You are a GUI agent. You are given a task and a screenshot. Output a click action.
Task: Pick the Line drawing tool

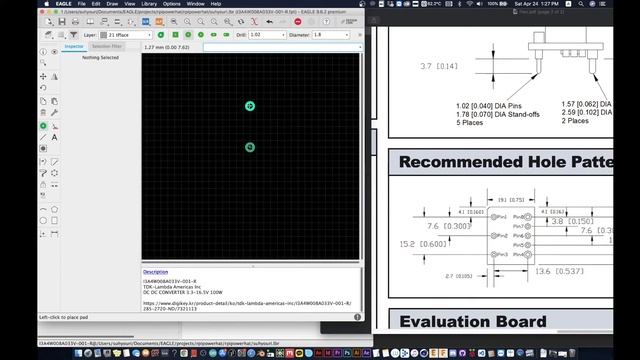(43, 138)
